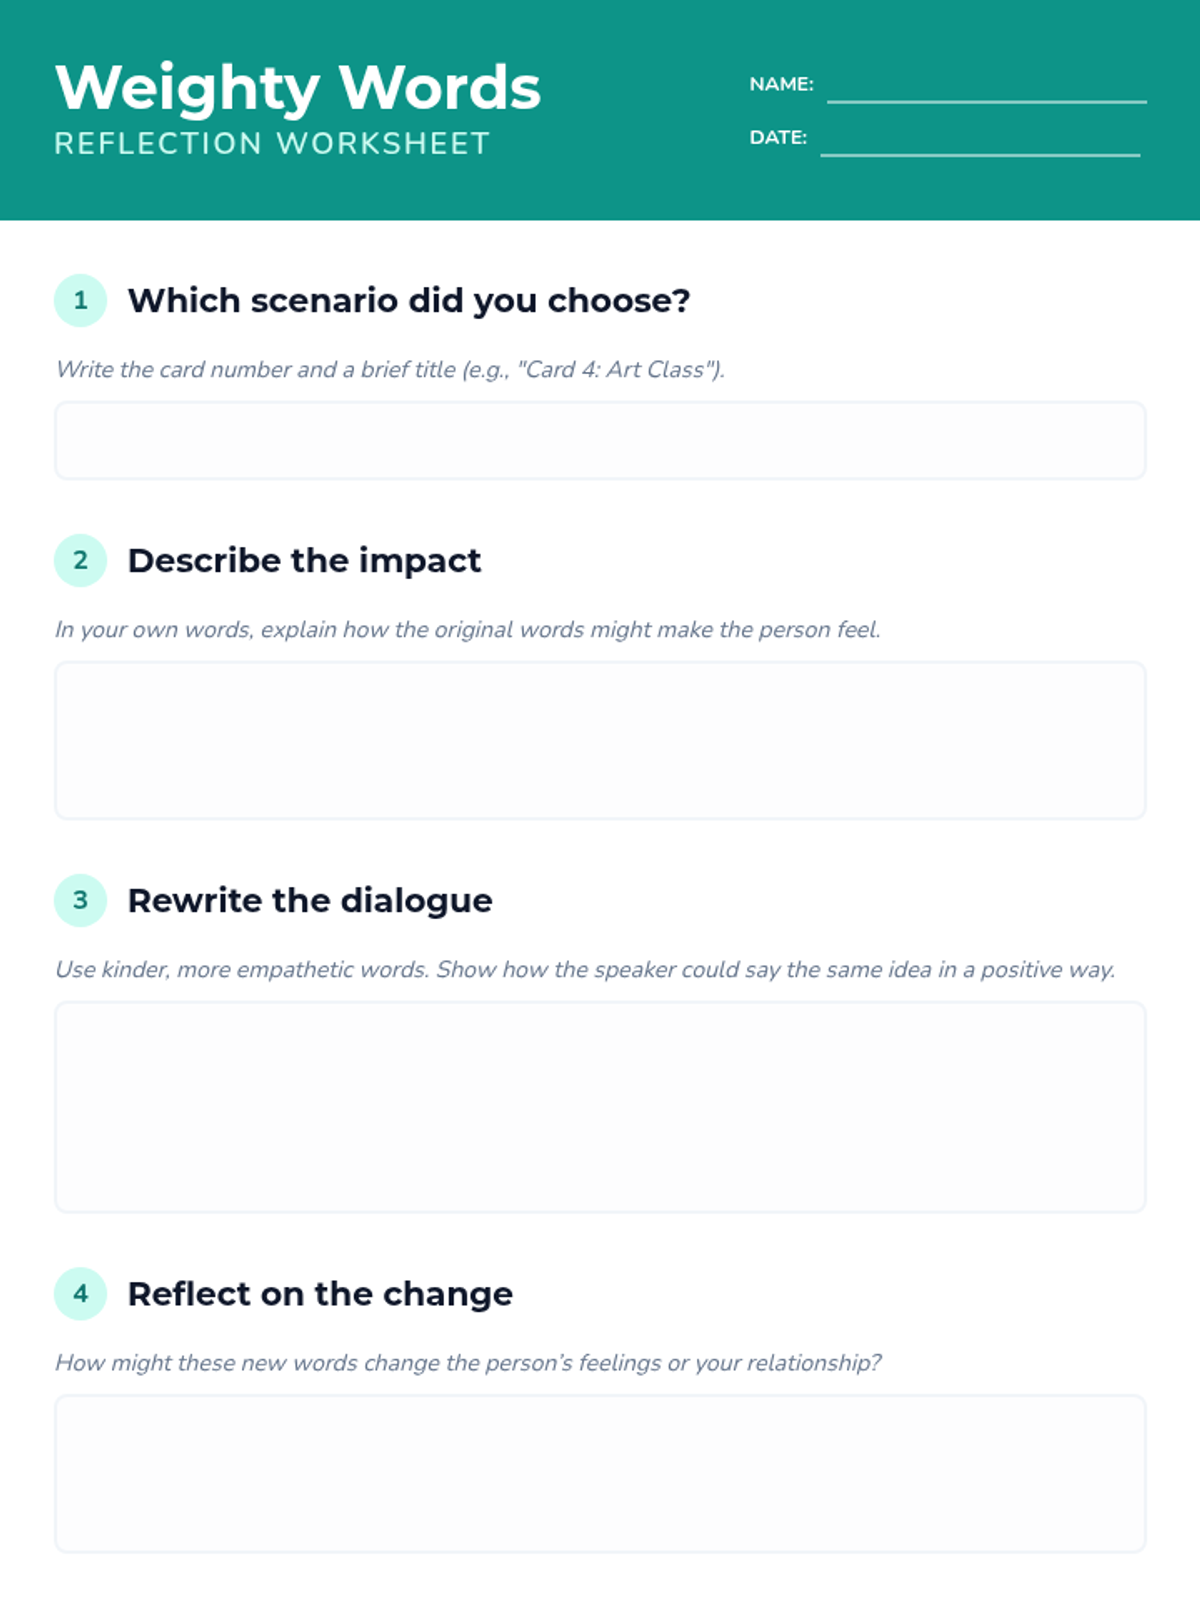
Task: Select the "Describe the impact" heading
Action: [x=304, y=560]
